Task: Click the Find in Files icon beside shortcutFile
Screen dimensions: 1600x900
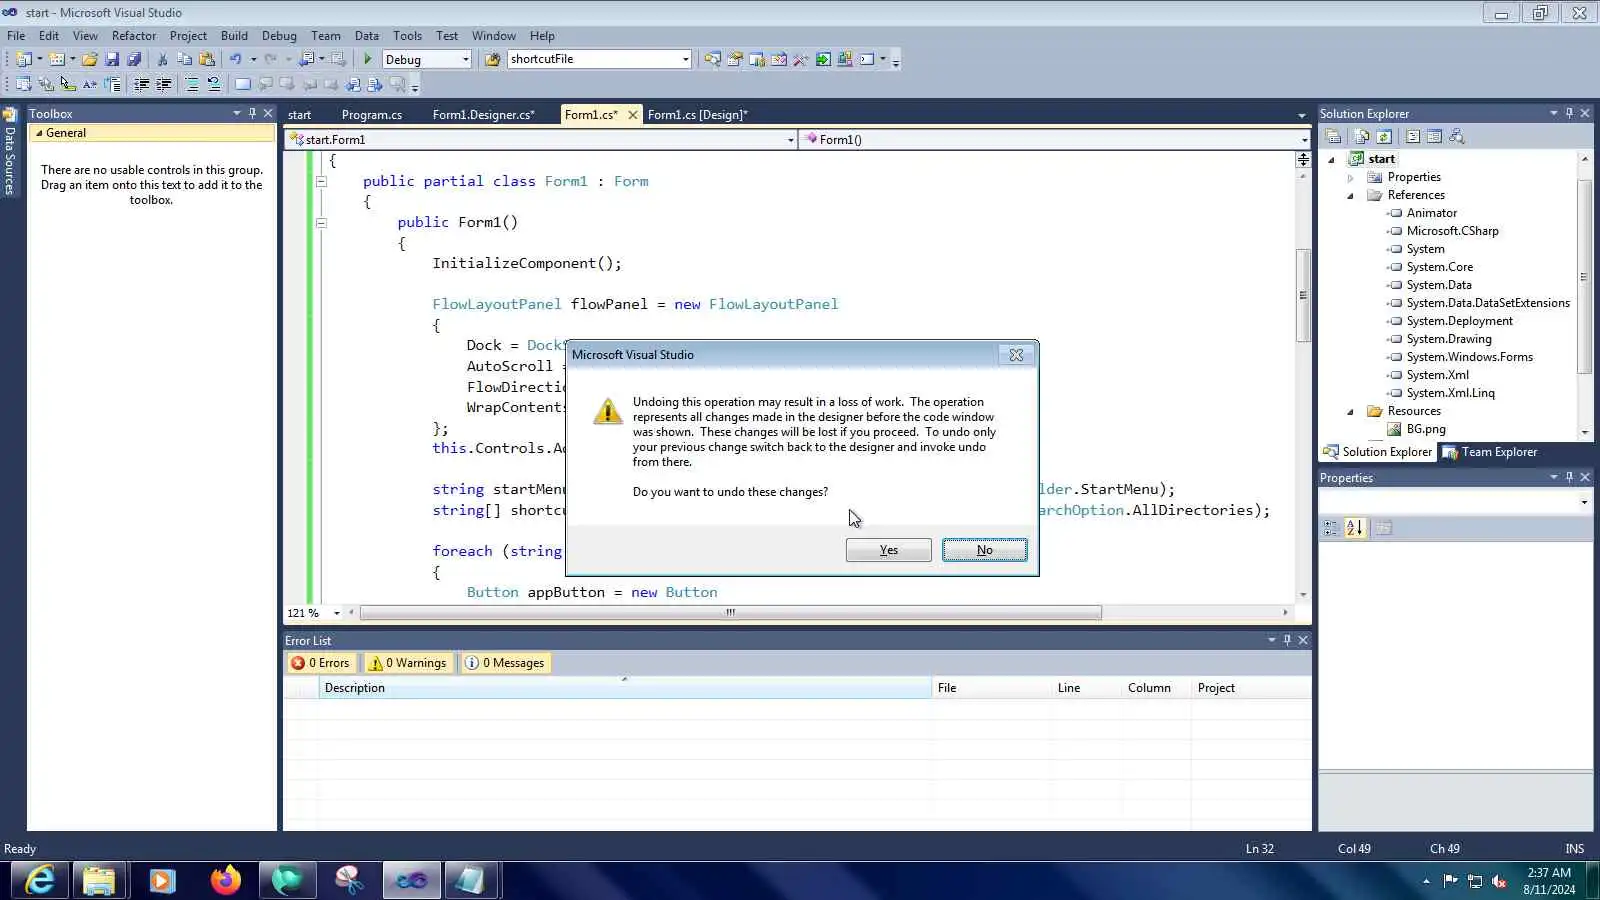Action: tap(492, 59)
